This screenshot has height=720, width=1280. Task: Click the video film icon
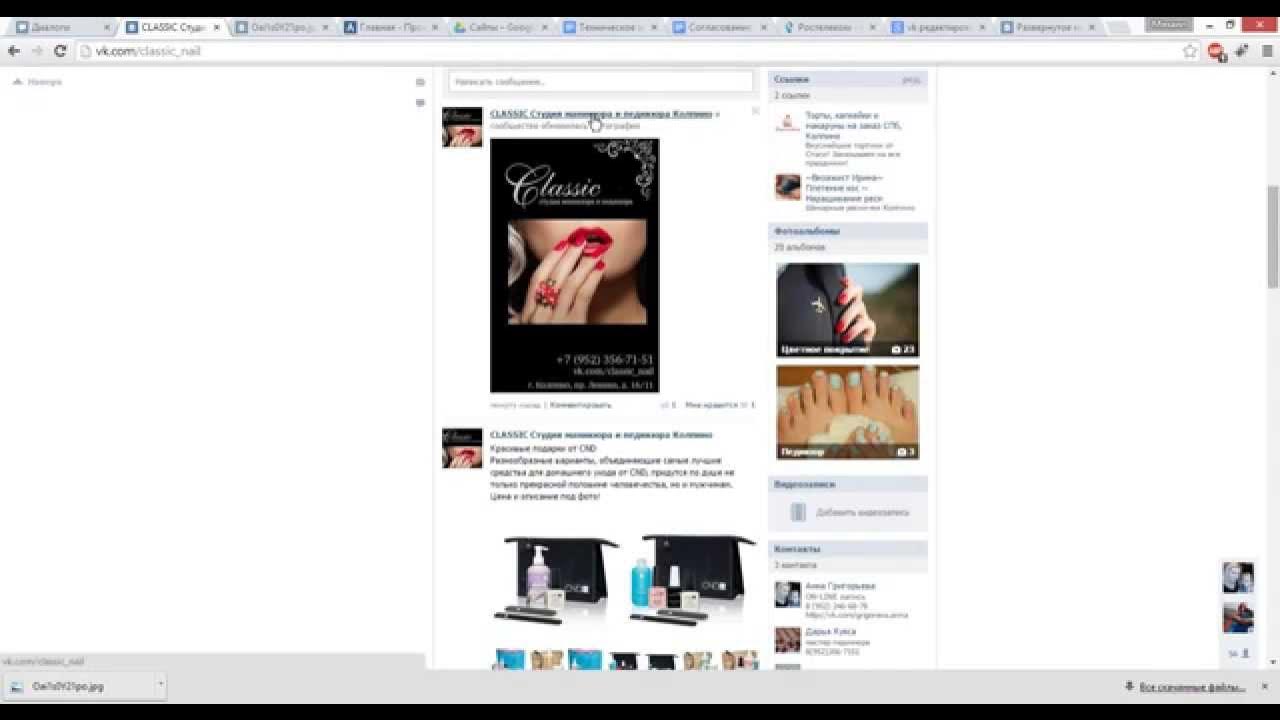click(798, 512)
